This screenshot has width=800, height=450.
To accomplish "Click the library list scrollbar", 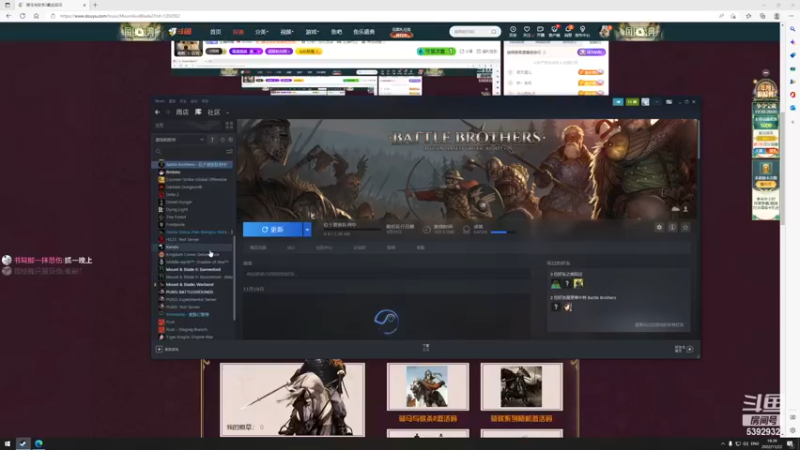I will (234, 278).
